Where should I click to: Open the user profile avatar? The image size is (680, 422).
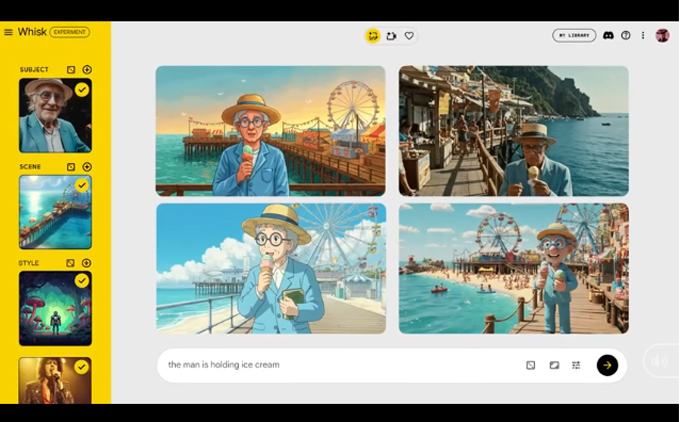pos(662,36)
